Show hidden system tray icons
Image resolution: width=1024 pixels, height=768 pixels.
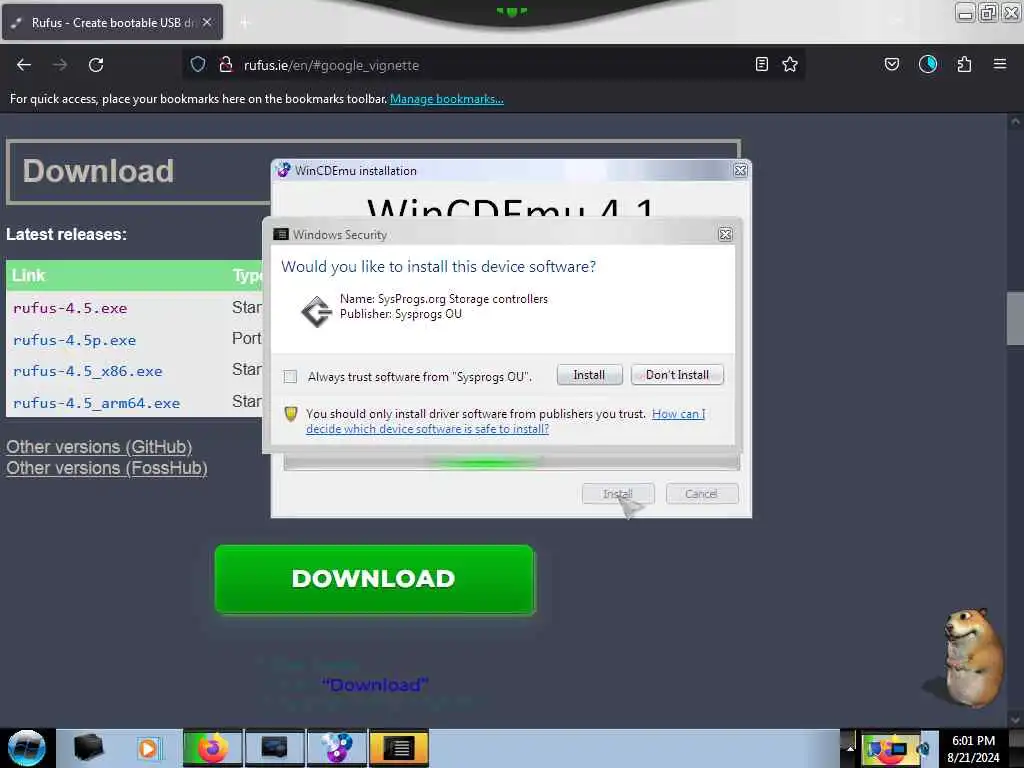[x=850, y=748]
